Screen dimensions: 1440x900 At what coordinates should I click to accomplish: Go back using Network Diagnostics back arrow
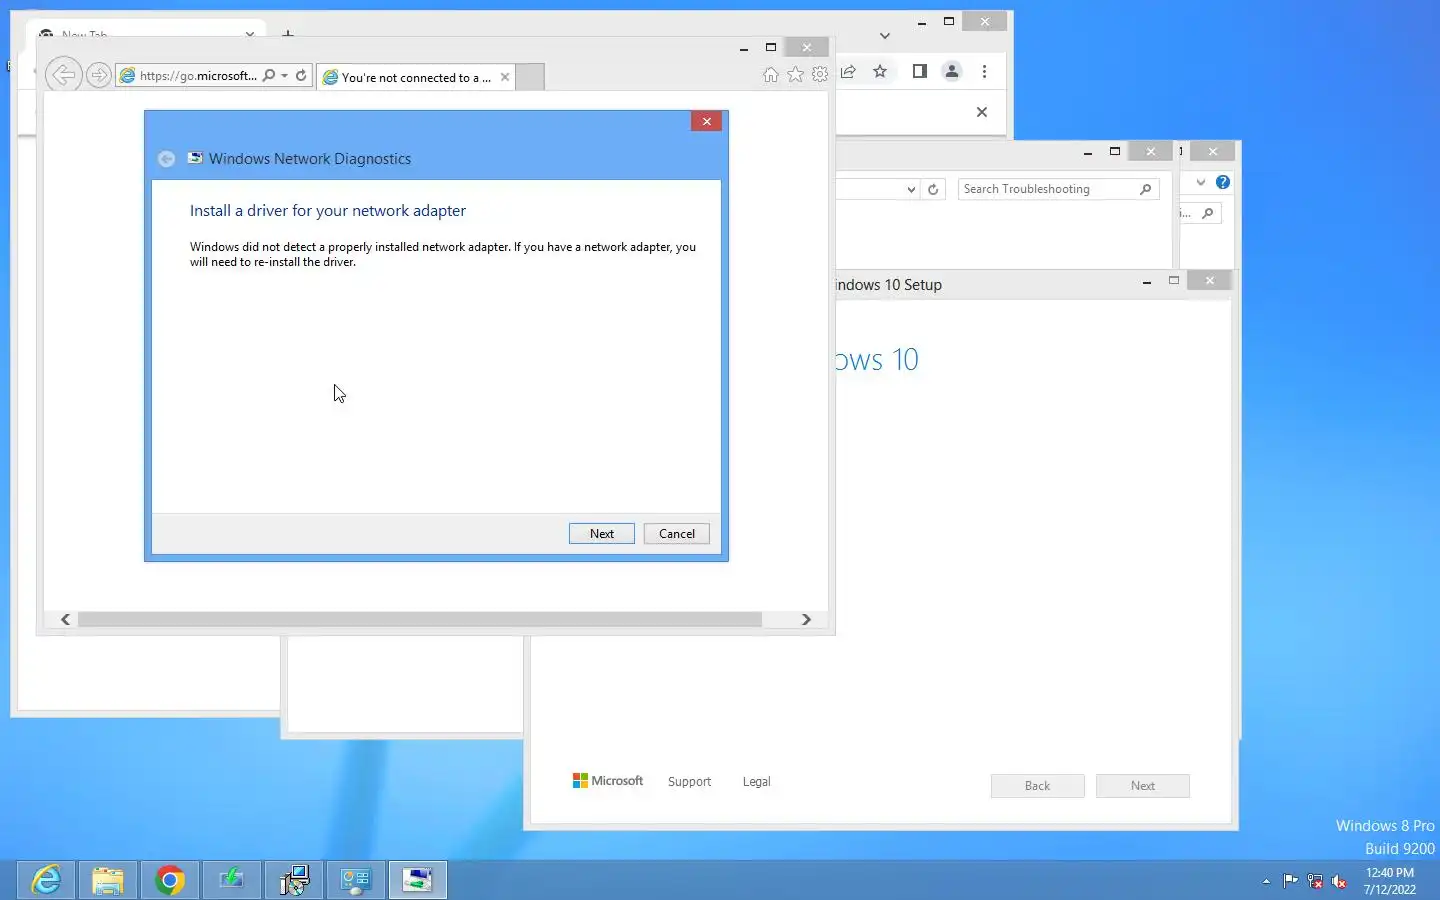166,159
